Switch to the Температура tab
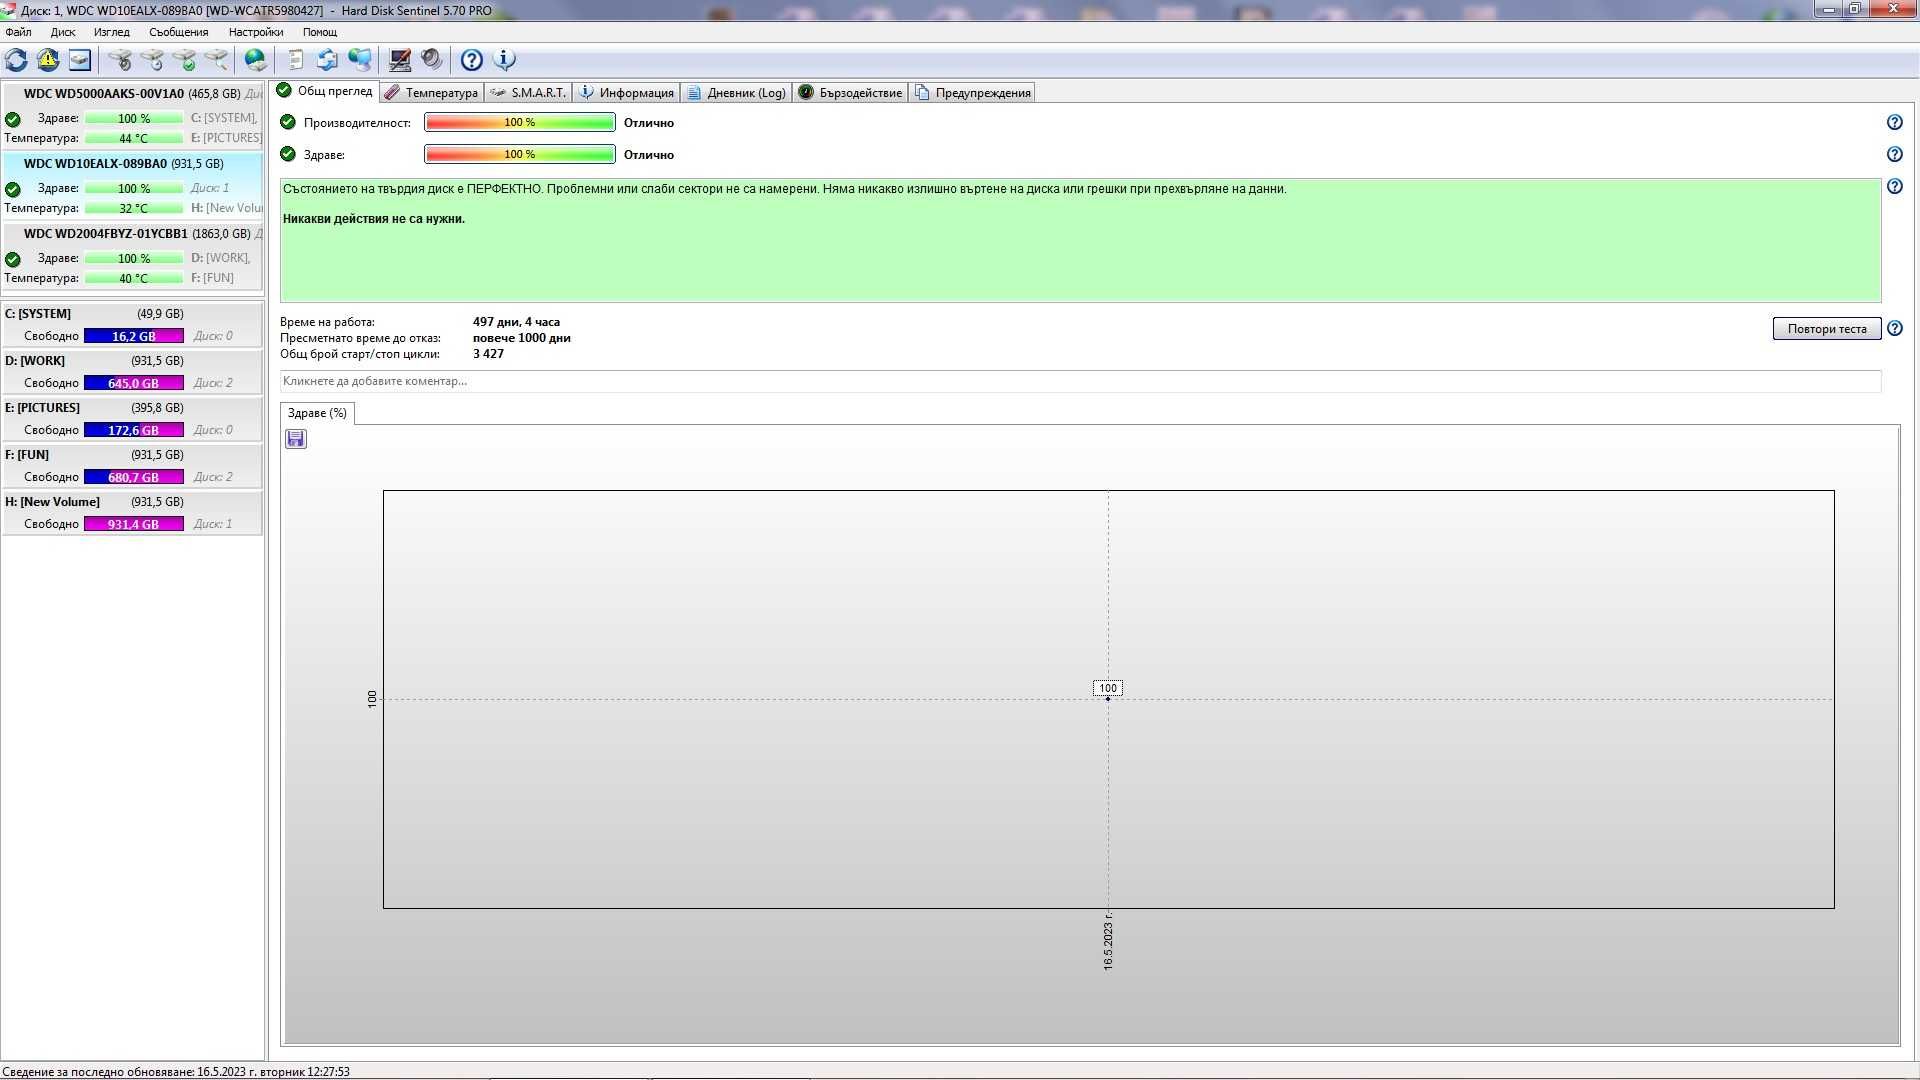 pyautogui.click(x=432, y=92)
